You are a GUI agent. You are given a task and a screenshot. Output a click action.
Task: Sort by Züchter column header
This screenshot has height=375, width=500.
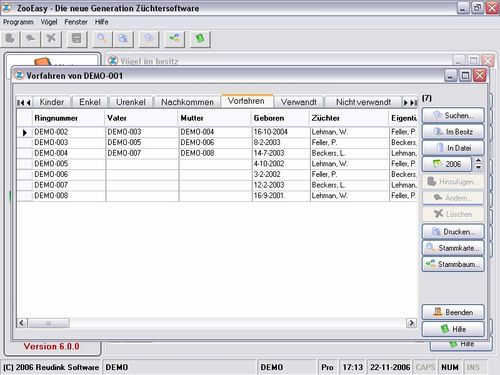click(349, 118)
